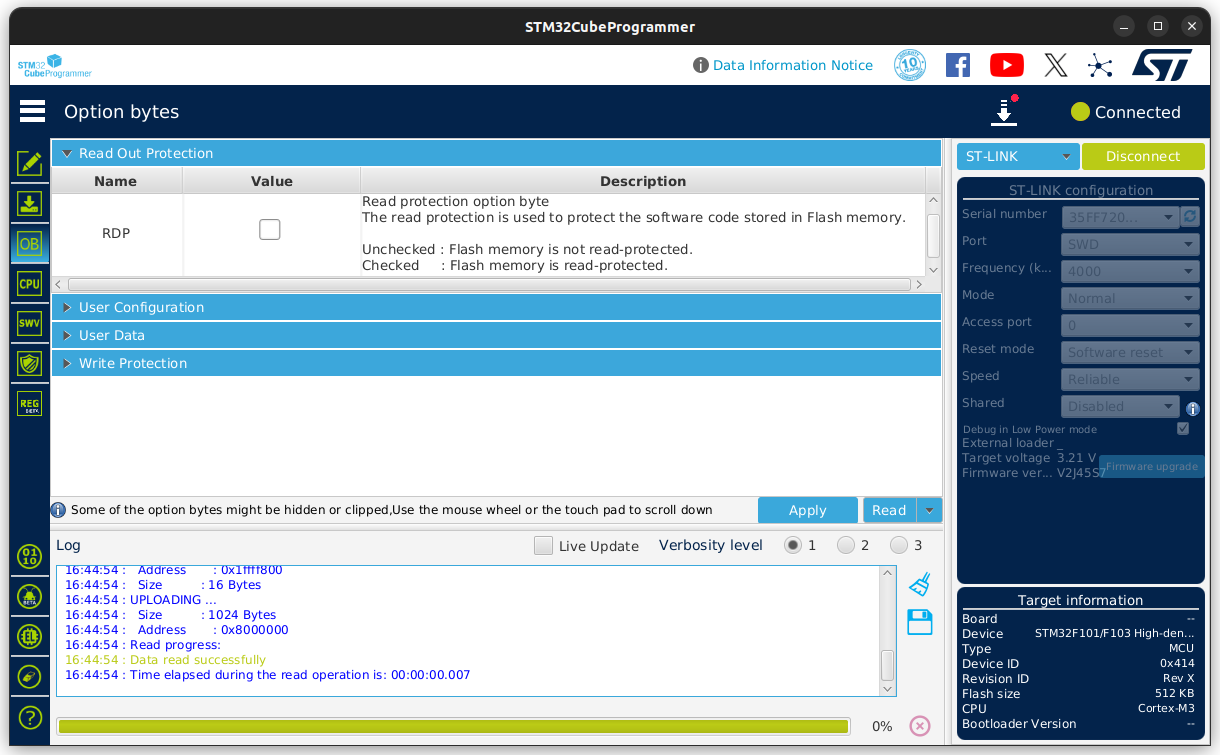The image size is (1220, 755).
Task: Open the hamburger menu
Action: pos(32,111)
